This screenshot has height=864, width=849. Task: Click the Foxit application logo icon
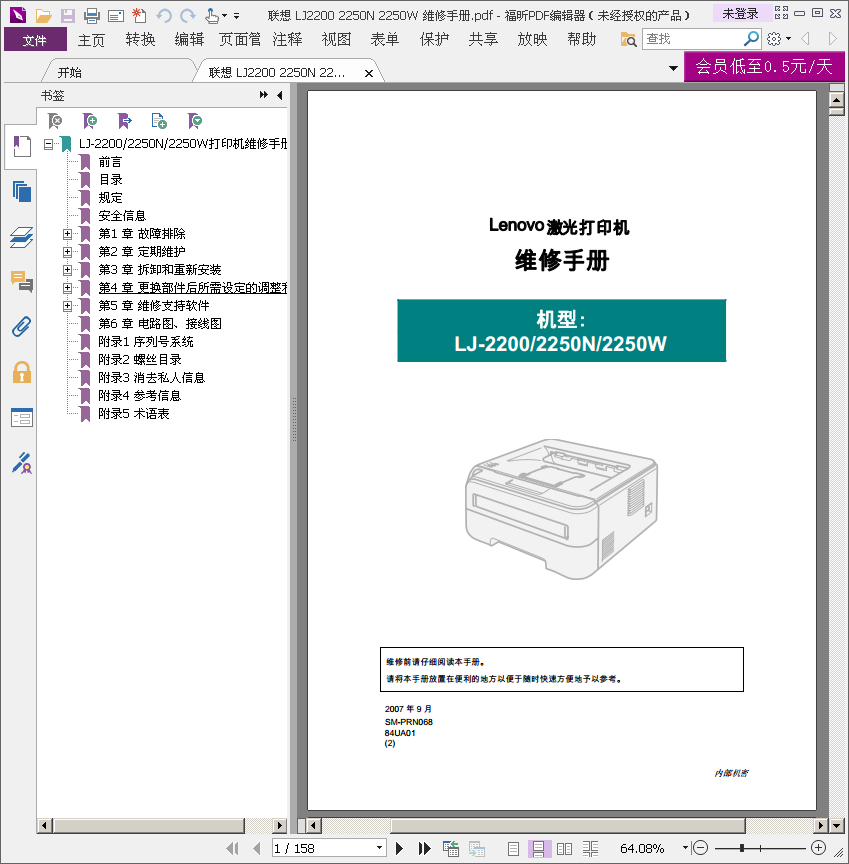click(x=18, y=14)
